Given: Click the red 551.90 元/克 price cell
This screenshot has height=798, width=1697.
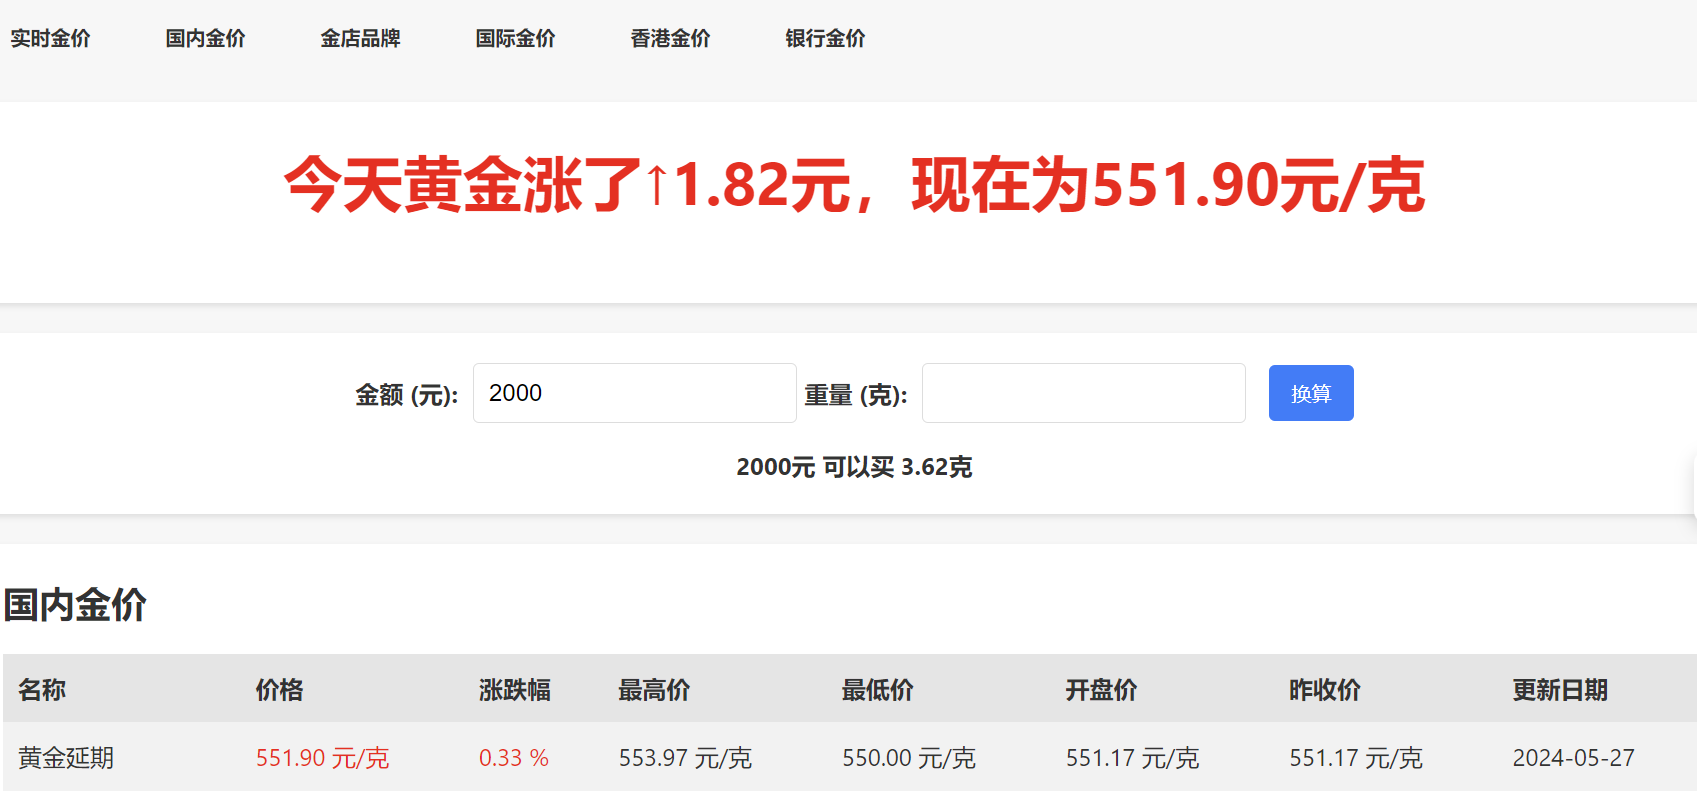Looking at the screenshot, I should click(x=322, y=758).
